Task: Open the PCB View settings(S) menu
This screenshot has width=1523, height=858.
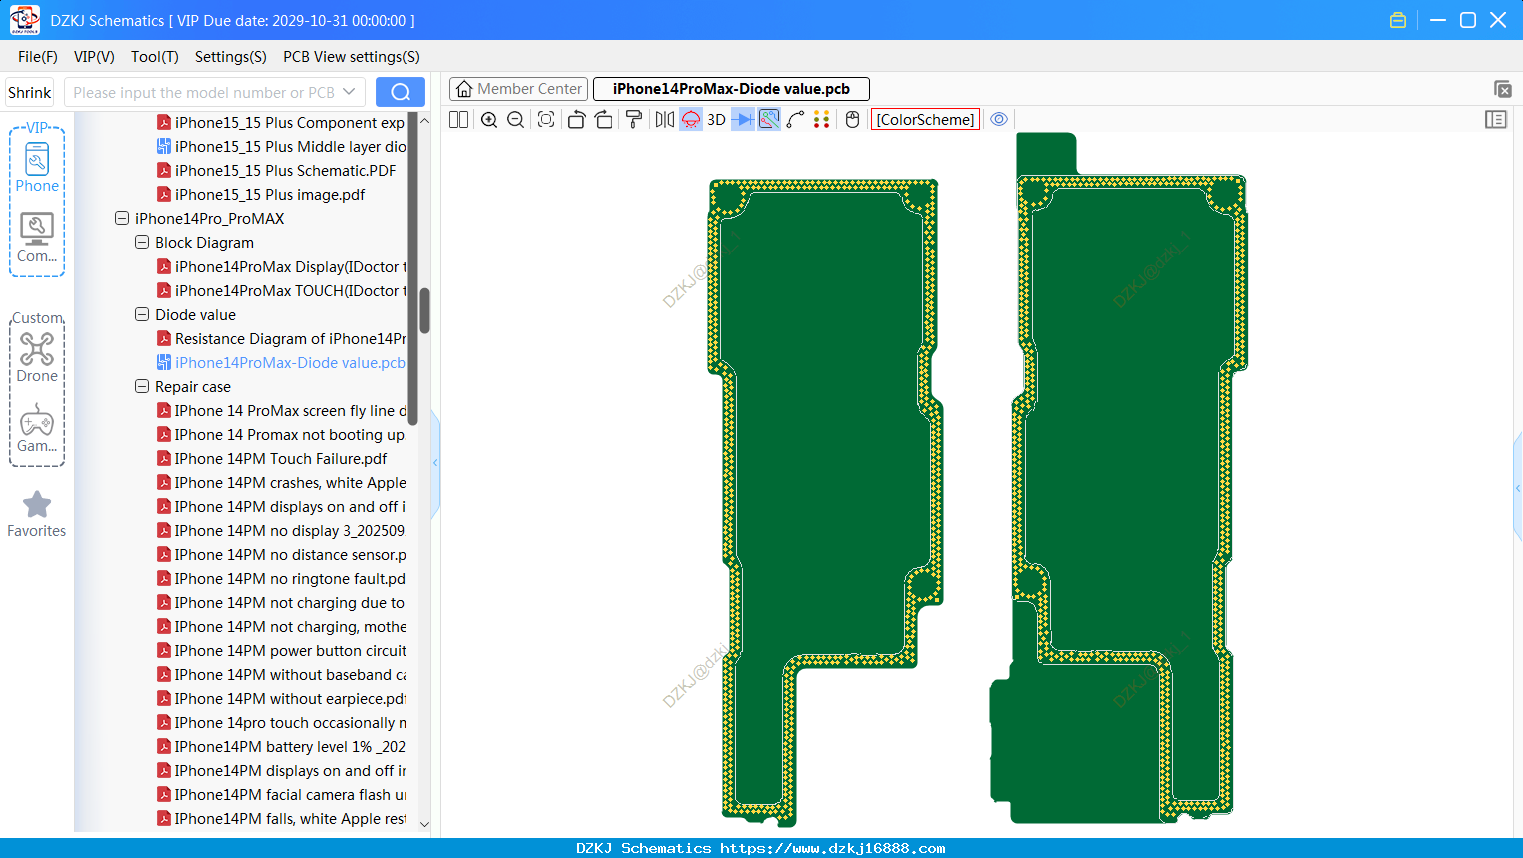Action: tap(351, 57)
